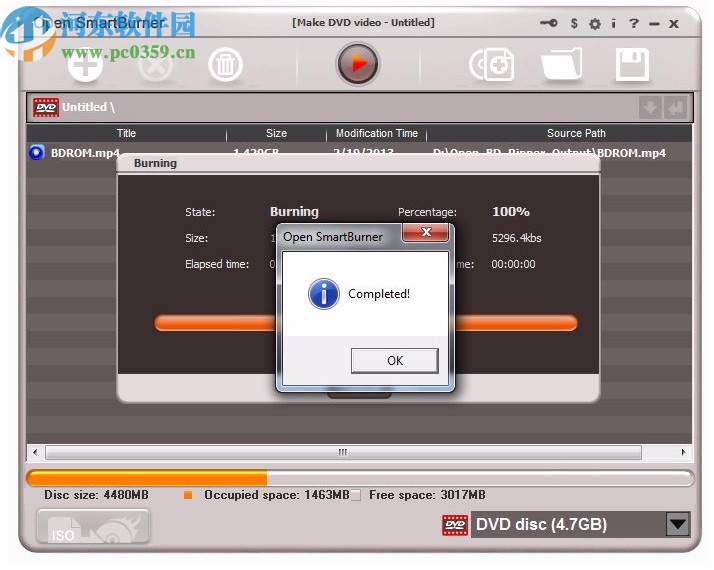
Task: Sort by the Size column header
Action: click(x=276, y=133)
